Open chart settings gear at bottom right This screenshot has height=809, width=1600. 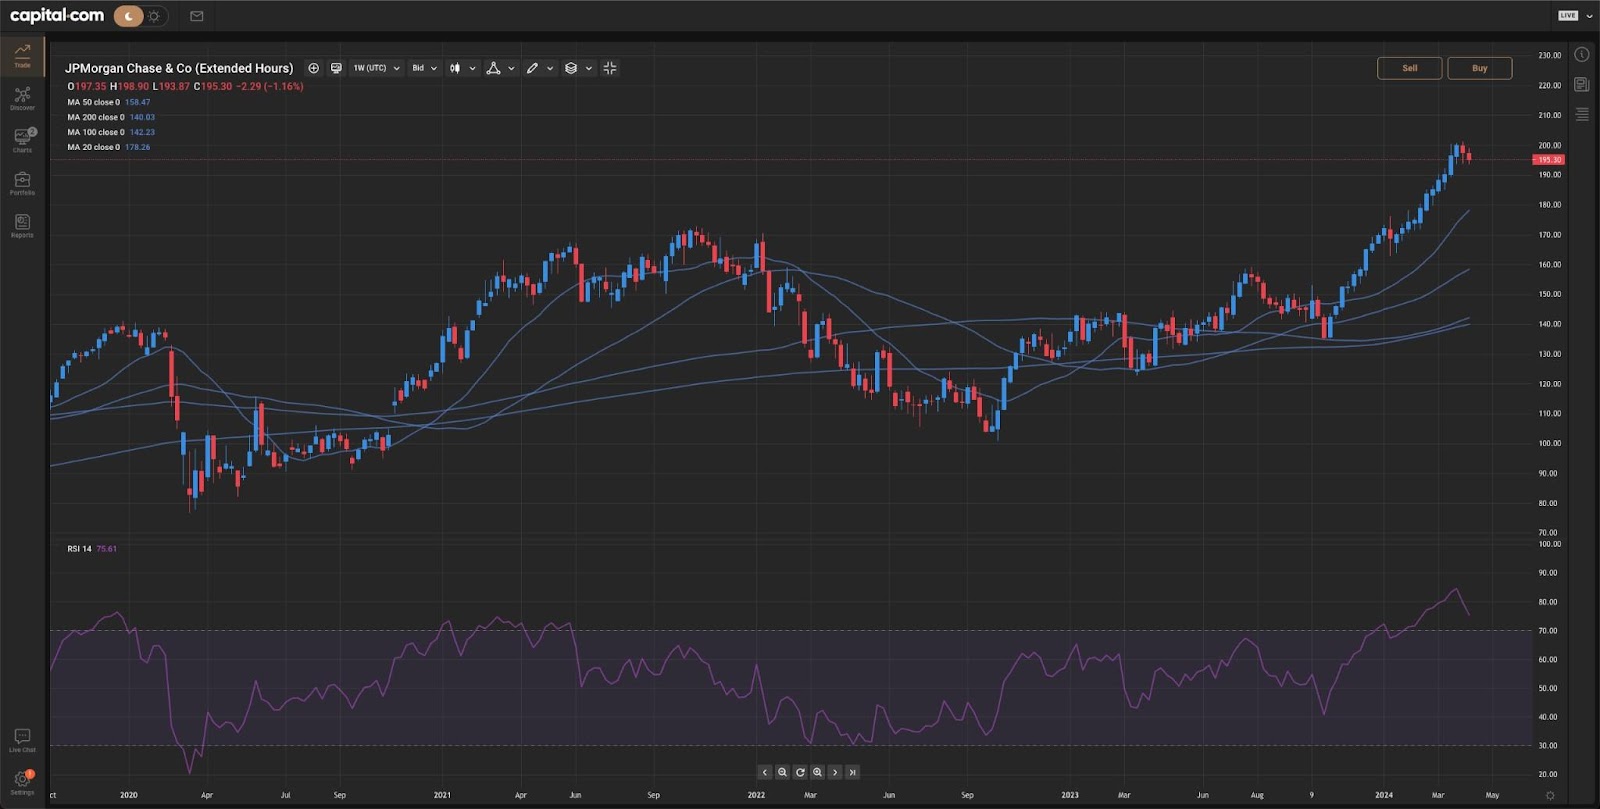[x=1550, y=796]
